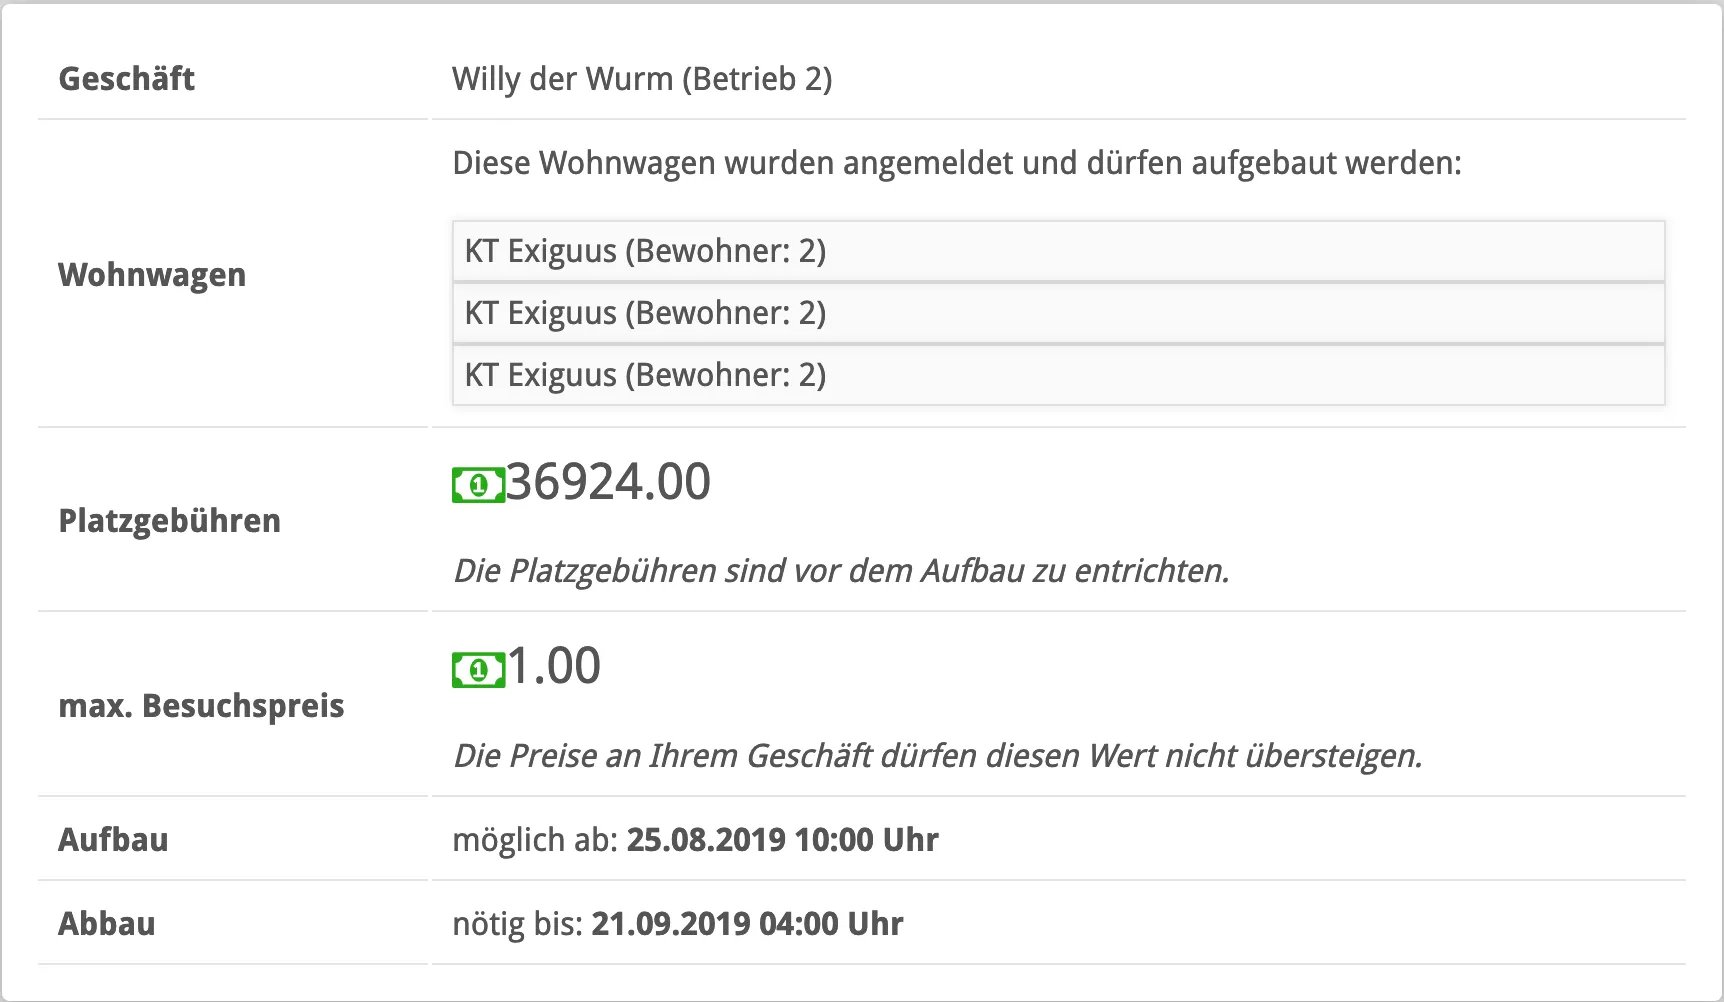Click the setup date 25.08.2019 10:00 Uhr
Screen dimensions: 1724x1002
782,840
